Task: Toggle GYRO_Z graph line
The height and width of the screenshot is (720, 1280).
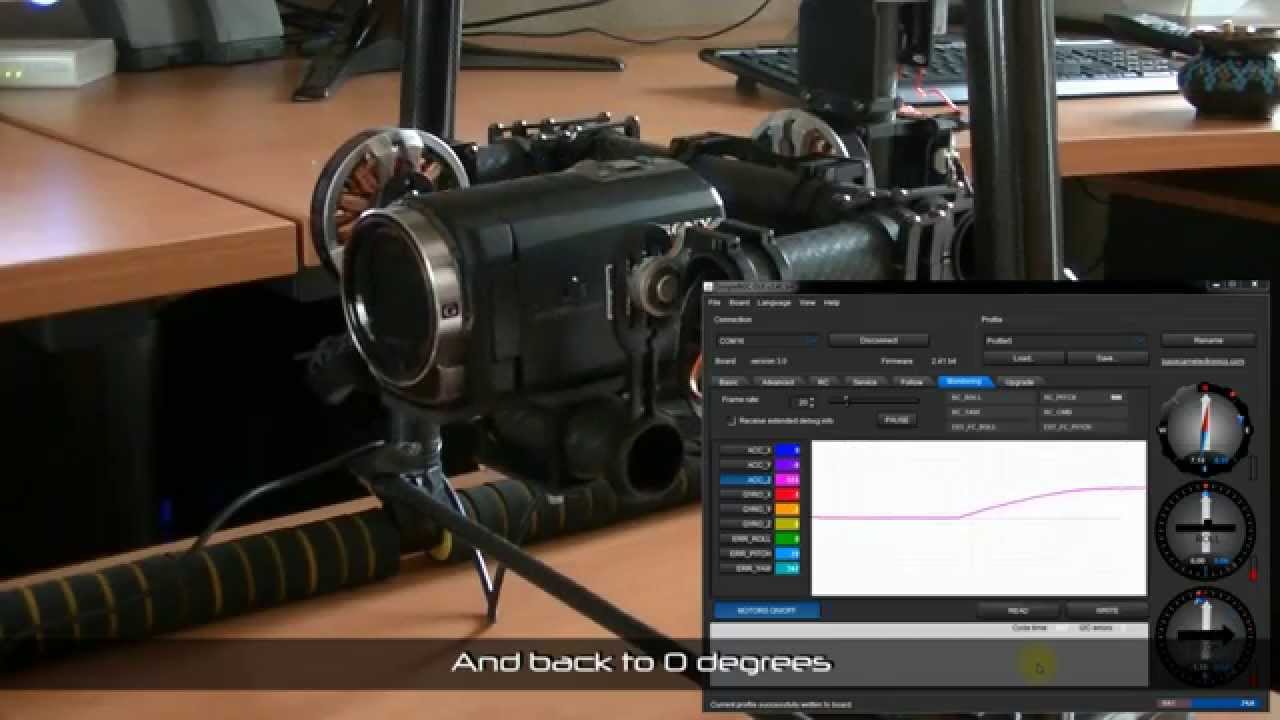Action: pos(746,524)
